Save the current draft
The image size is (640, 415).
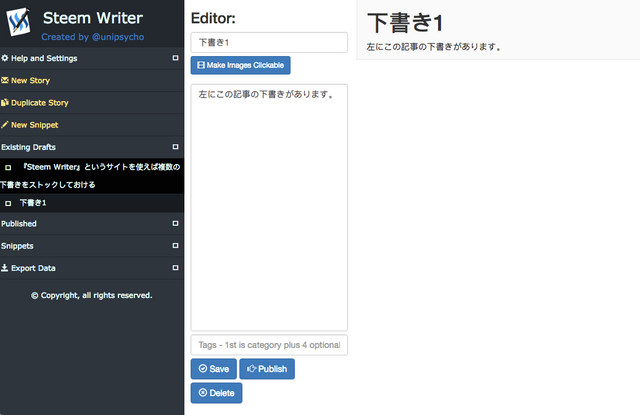[x=213, y=369]
